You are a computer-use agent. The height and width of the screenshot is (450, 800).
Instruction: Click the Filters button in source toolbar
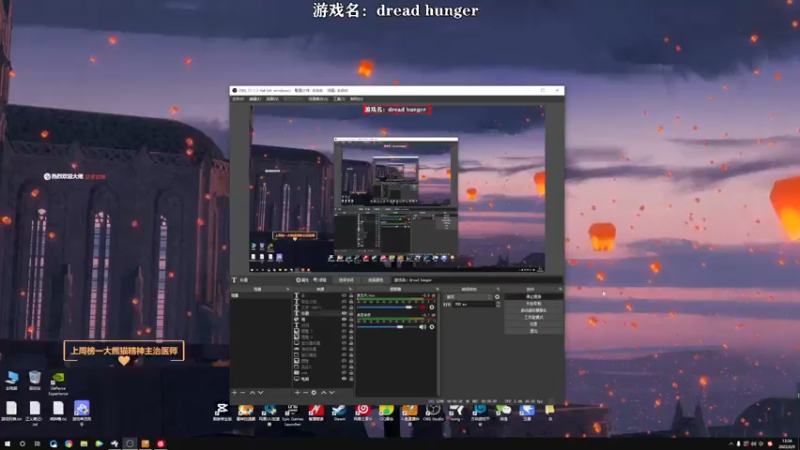pyautogui.click(x=320, y=280)
